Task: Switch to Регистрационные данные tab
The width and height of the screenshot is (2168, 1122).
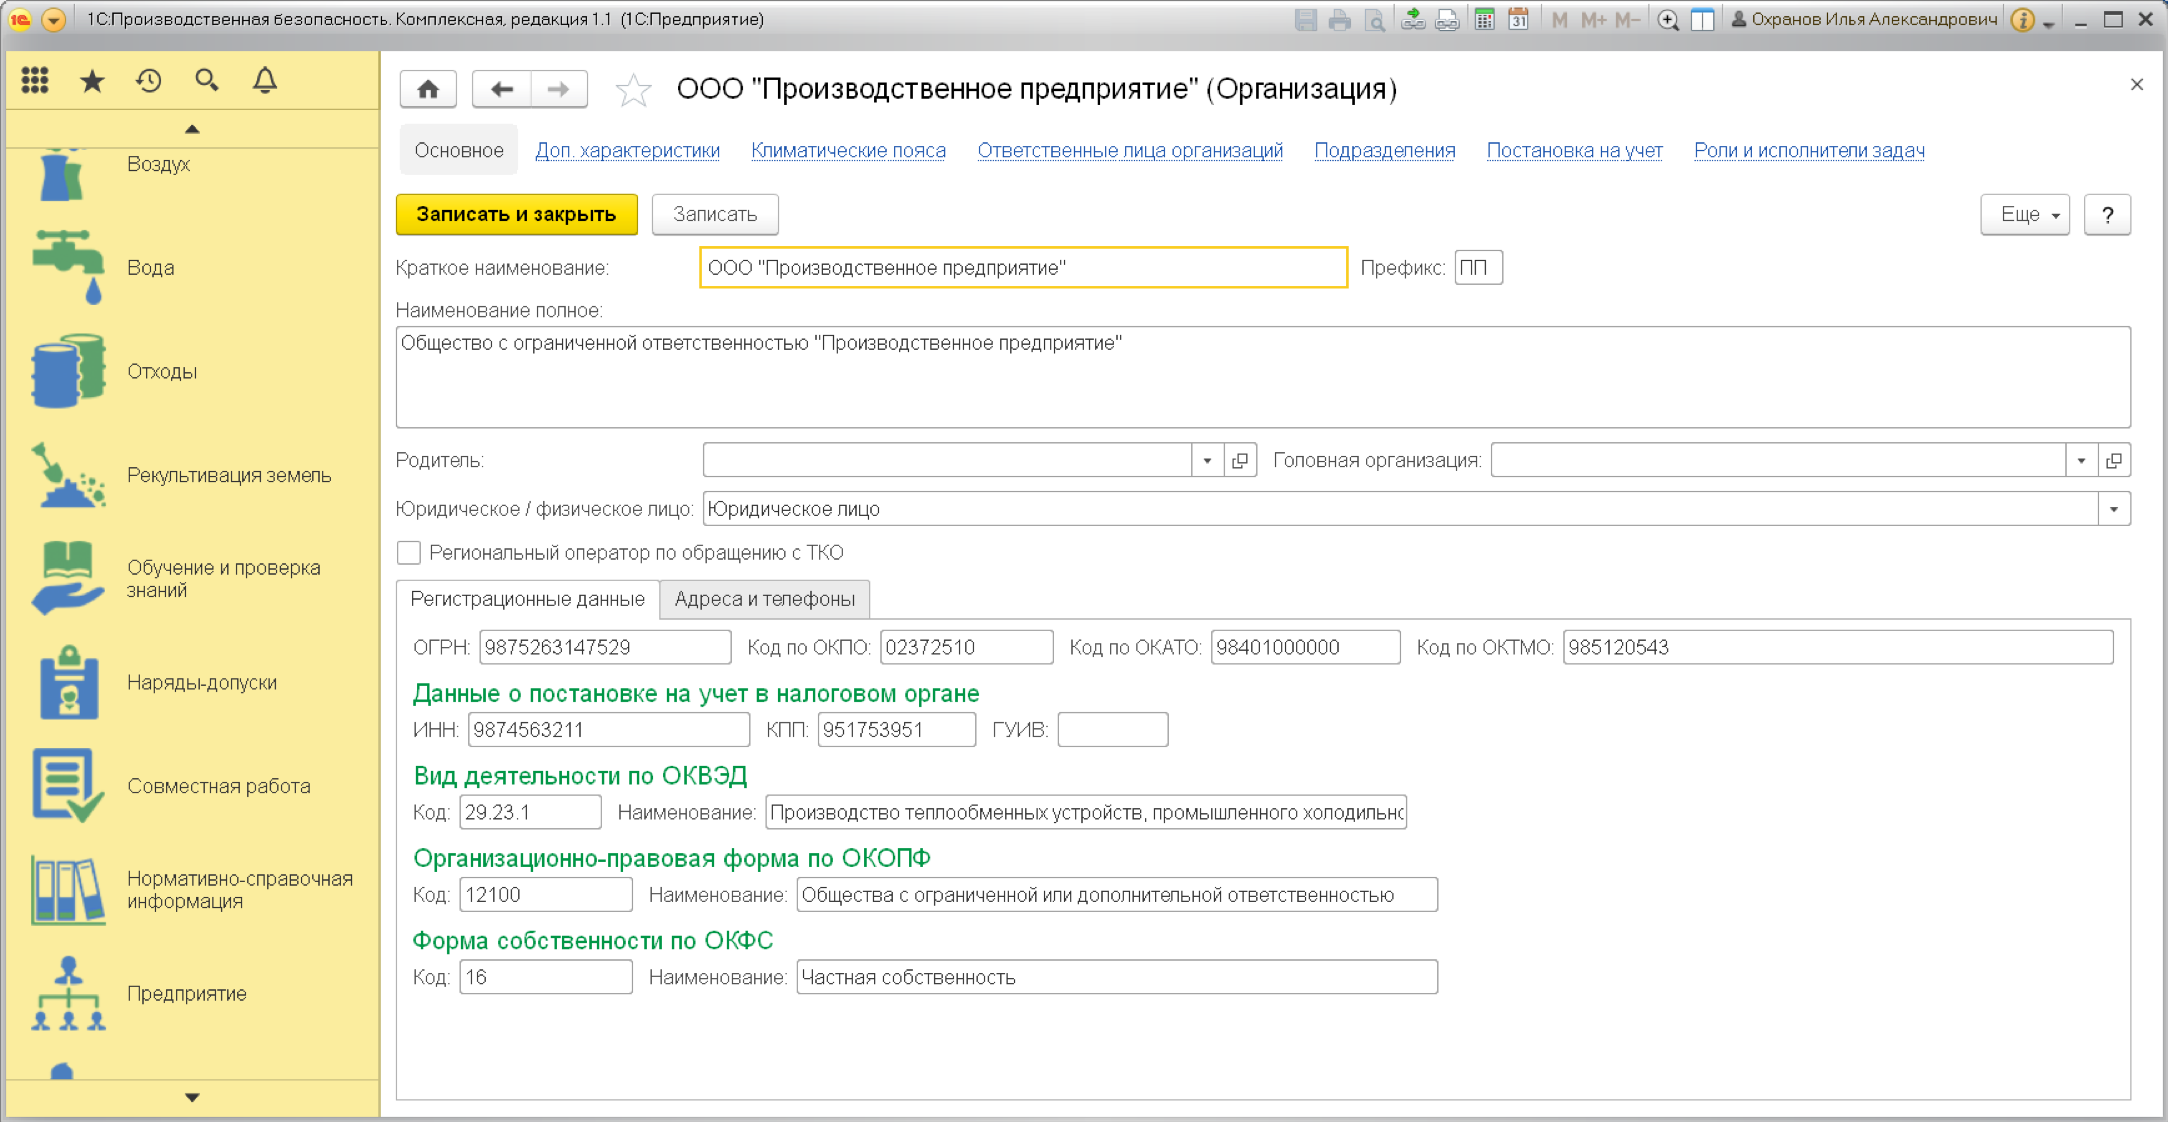Action: (x=527, y=599)
